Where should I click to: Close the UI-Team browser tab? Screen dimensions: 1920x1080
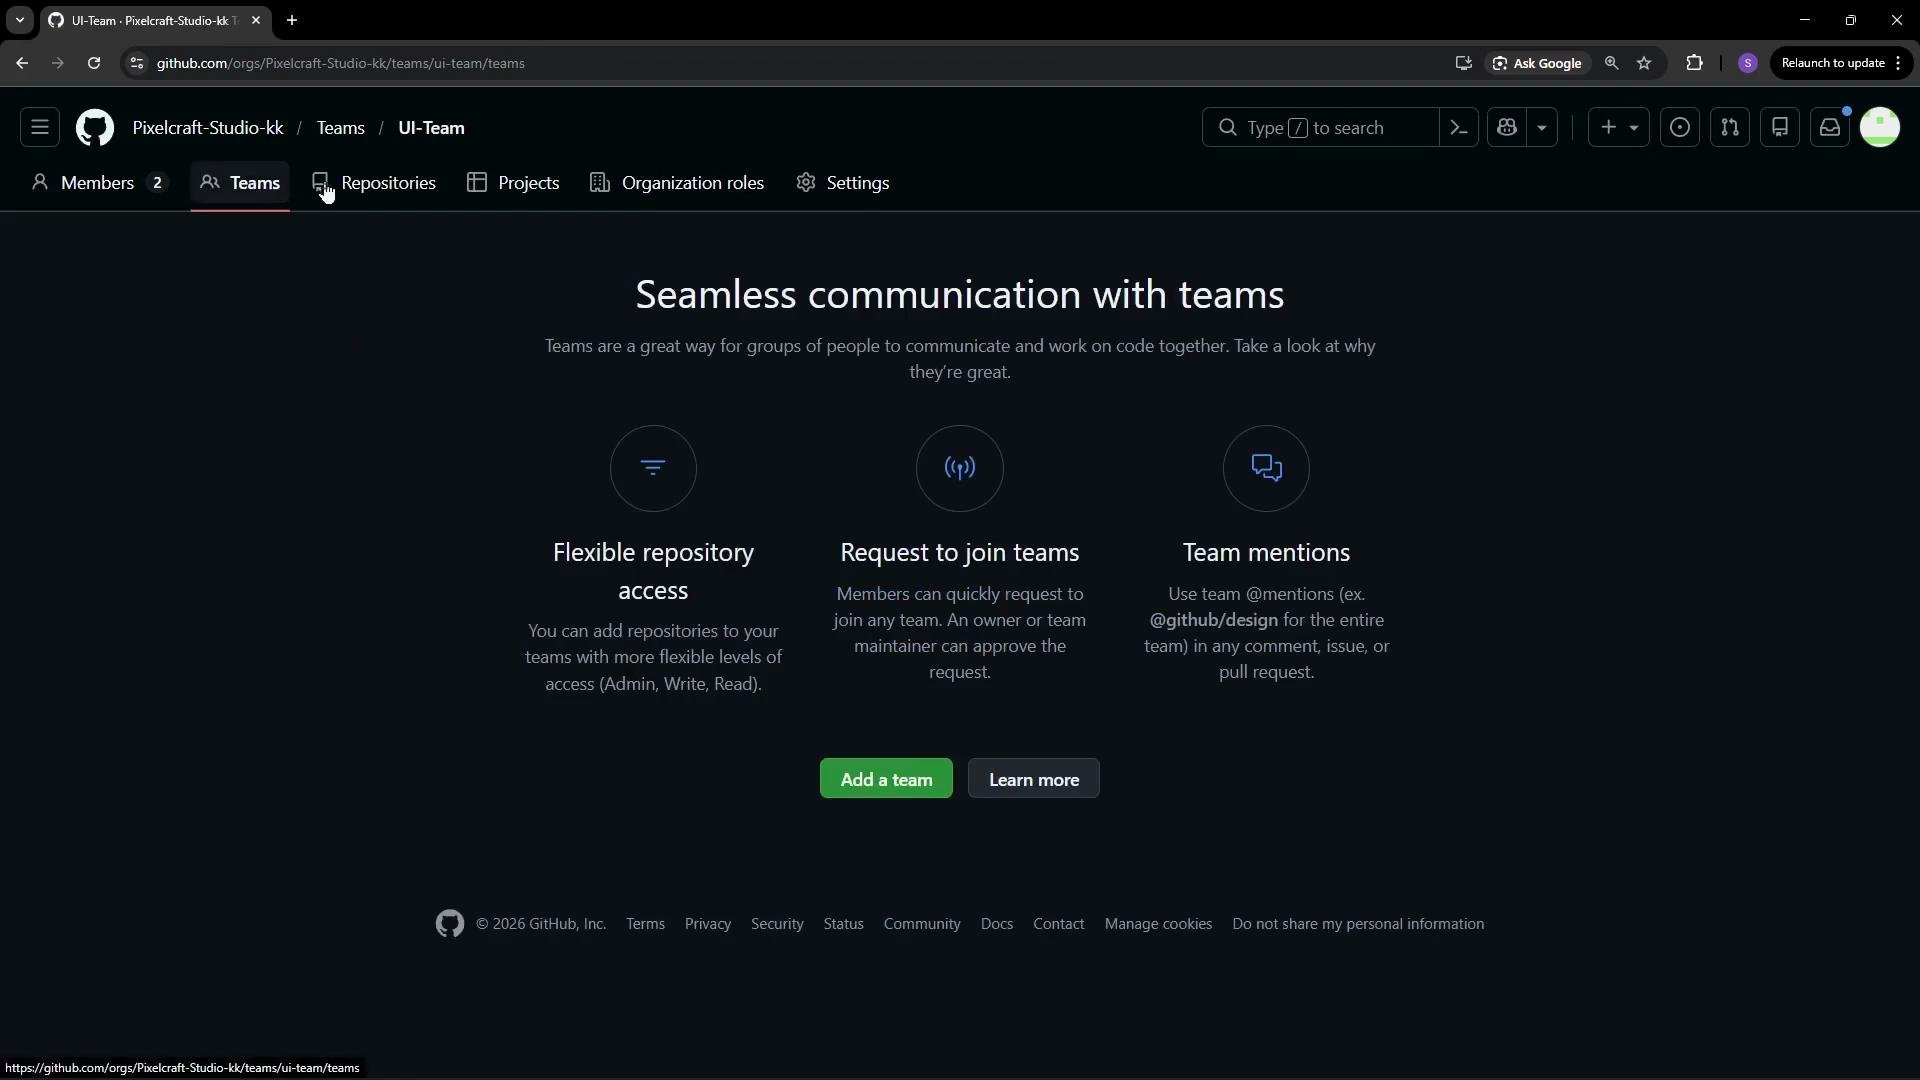(256, 20)
